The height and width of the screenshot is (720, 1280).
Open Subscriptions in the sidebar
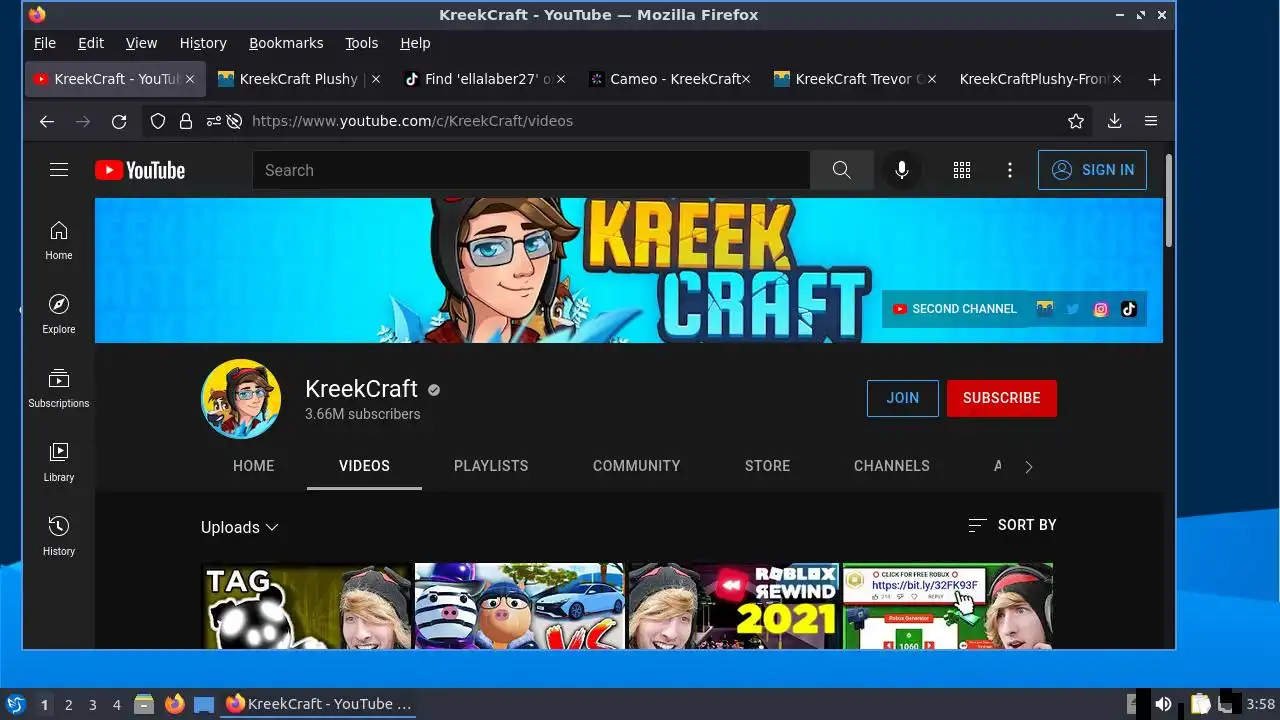(x=59, y=389)
